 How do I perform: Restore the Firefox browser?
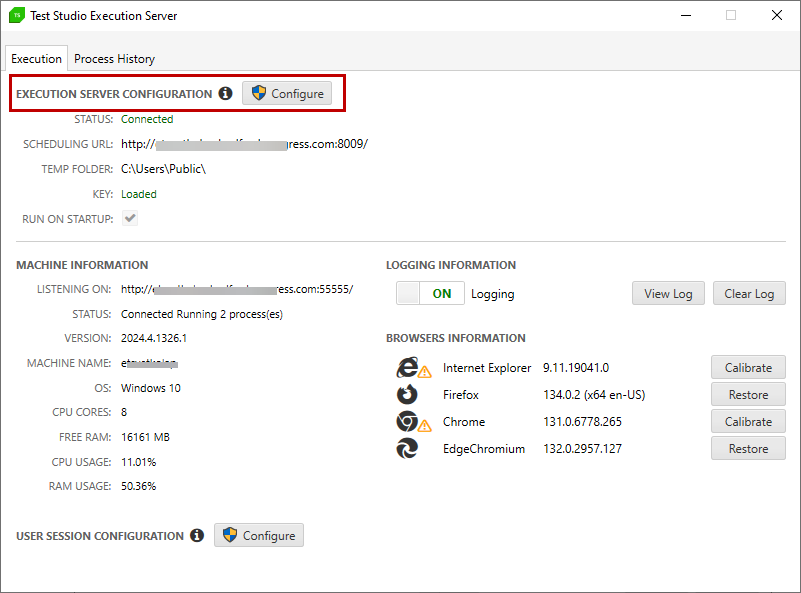point(748,394)
